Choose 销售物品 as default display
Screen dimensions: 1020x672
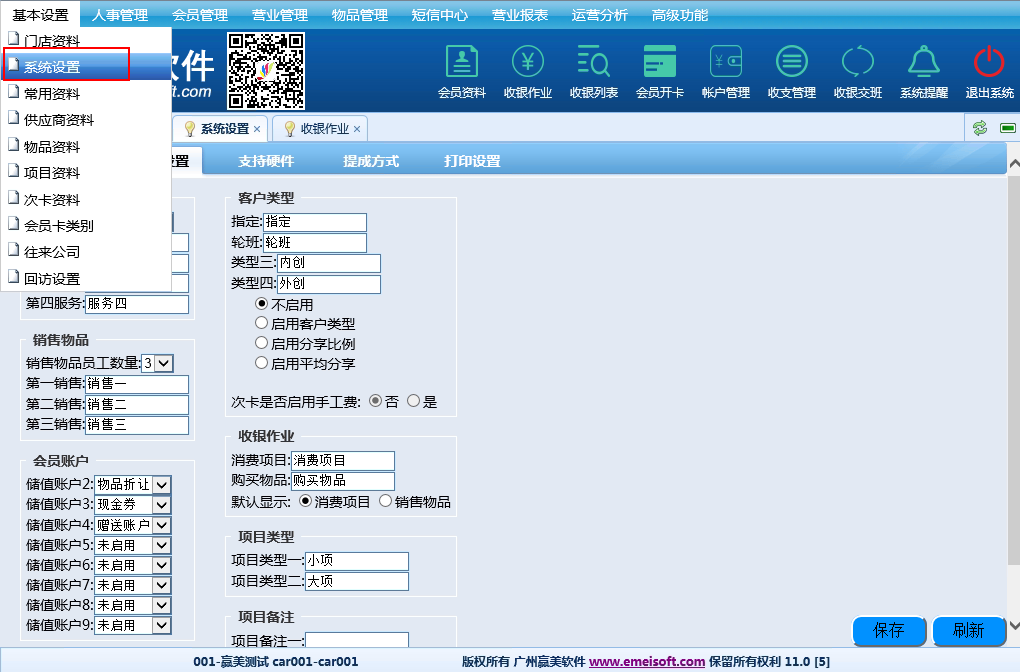coord(386,502)
